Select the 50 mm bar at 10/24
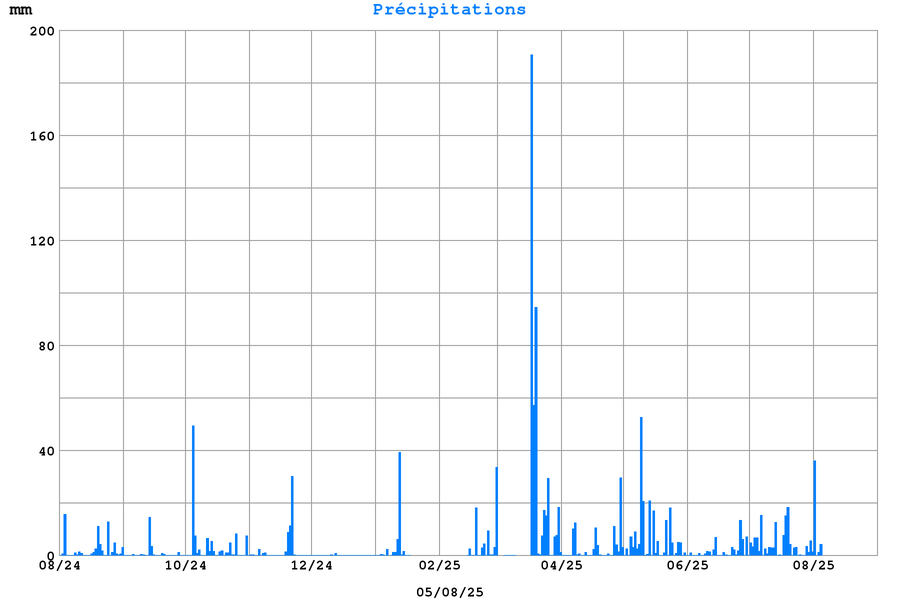The width and height of the screenshot is (900, 600). tap(193, 490)
